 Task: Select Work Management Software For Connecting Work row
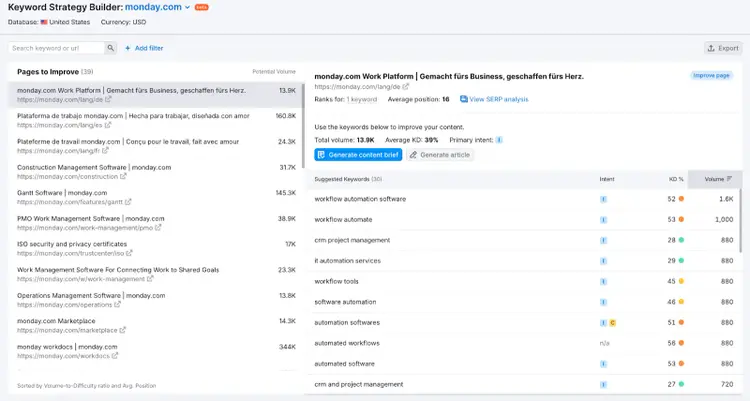click(x=156, y=274)
